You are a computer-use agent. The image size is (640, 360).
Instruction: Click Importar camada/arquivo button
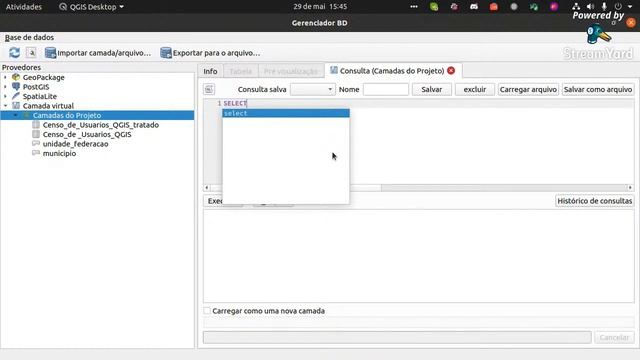(98, 53)
